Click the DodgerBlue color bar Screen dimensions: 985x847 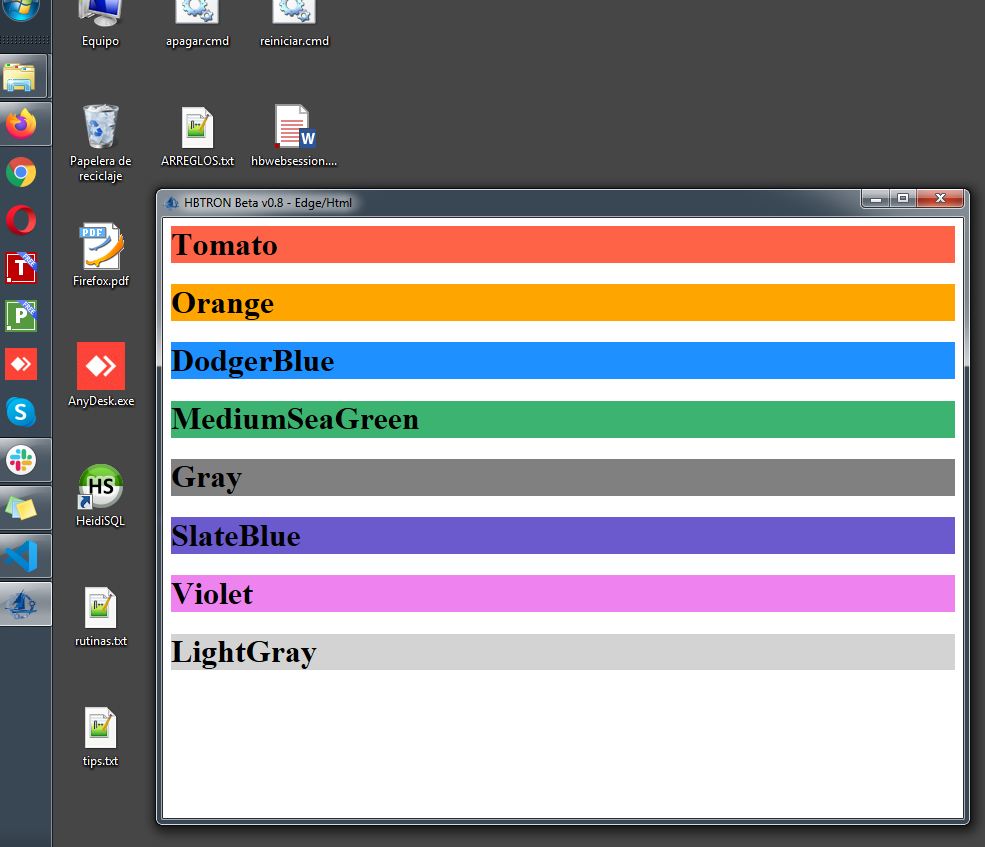click(x=562, y=361)
